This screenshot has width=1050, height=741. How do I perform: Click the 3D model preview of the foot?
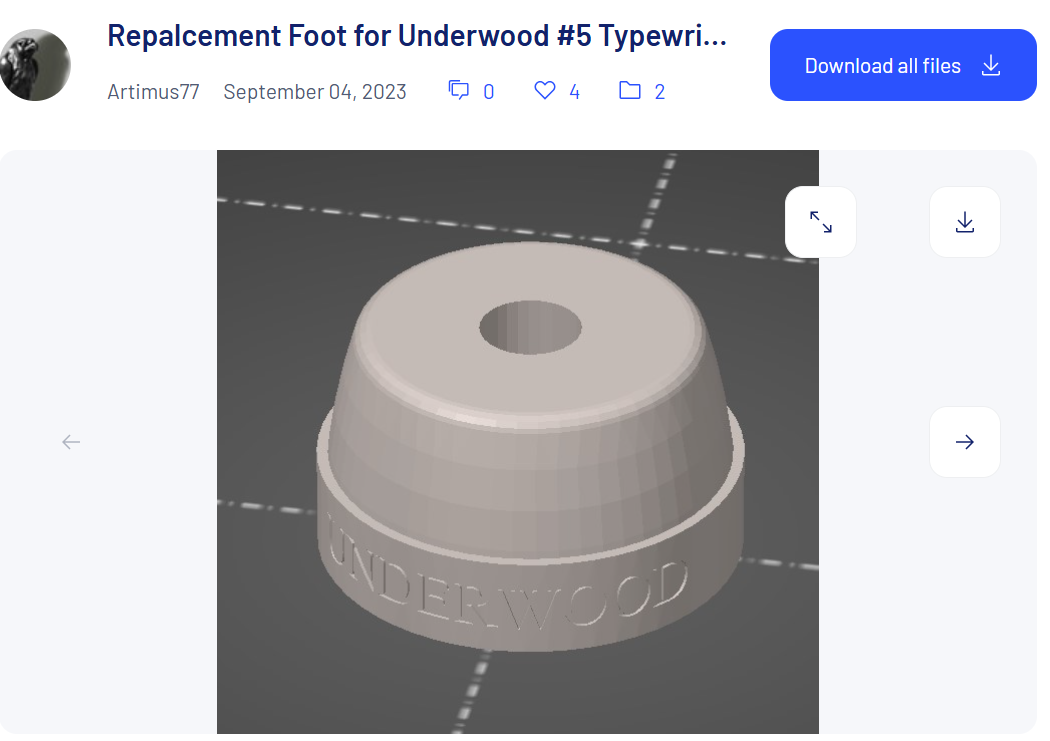pyautogui.click(x=517, y=440)
